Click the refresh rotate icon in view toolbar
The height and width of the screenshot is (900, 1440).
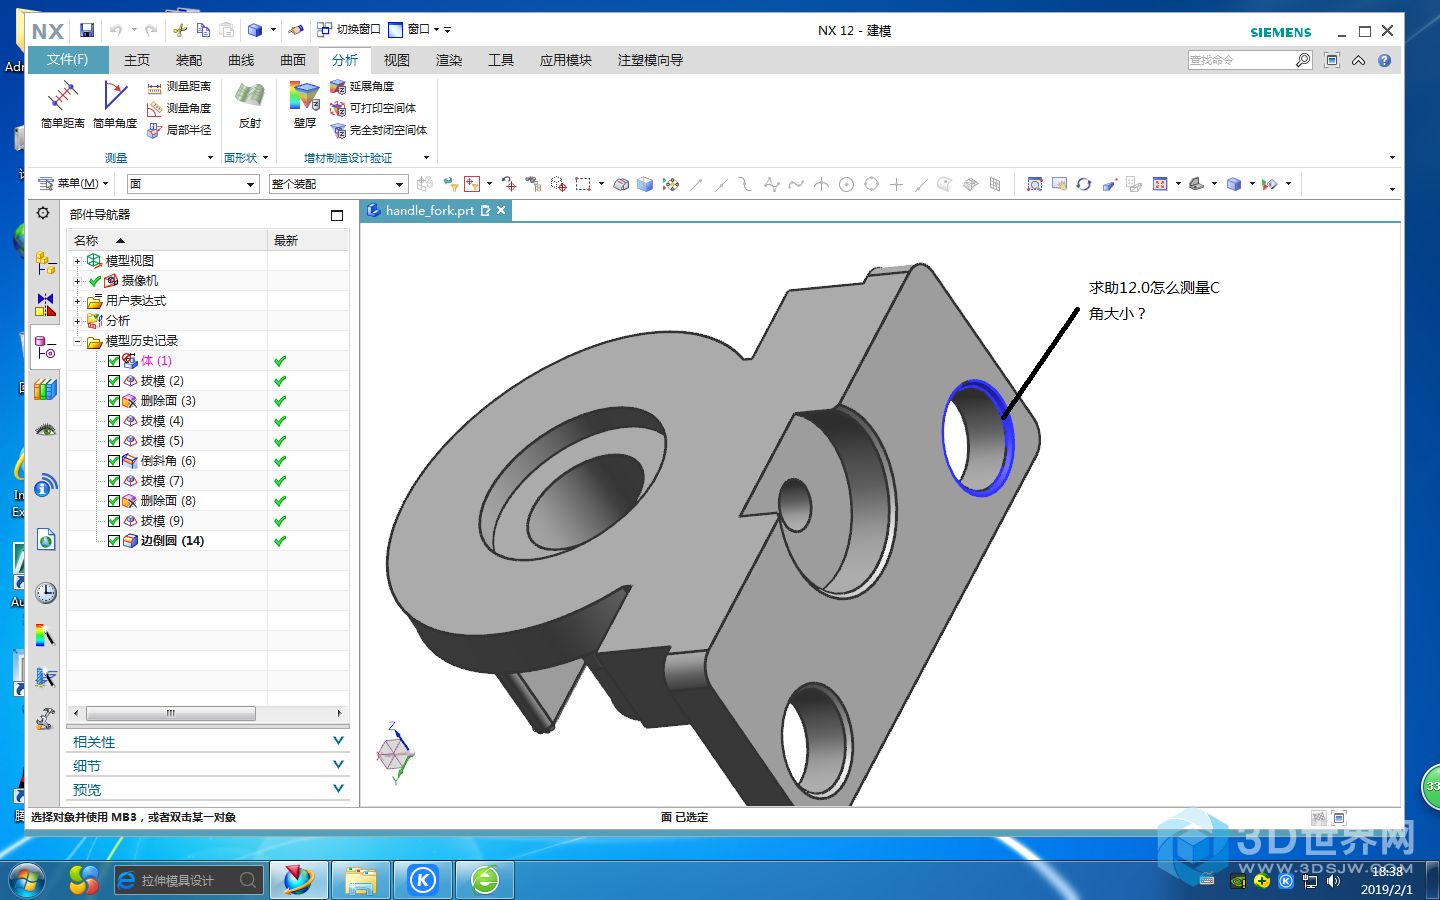tap(1084, 184)
